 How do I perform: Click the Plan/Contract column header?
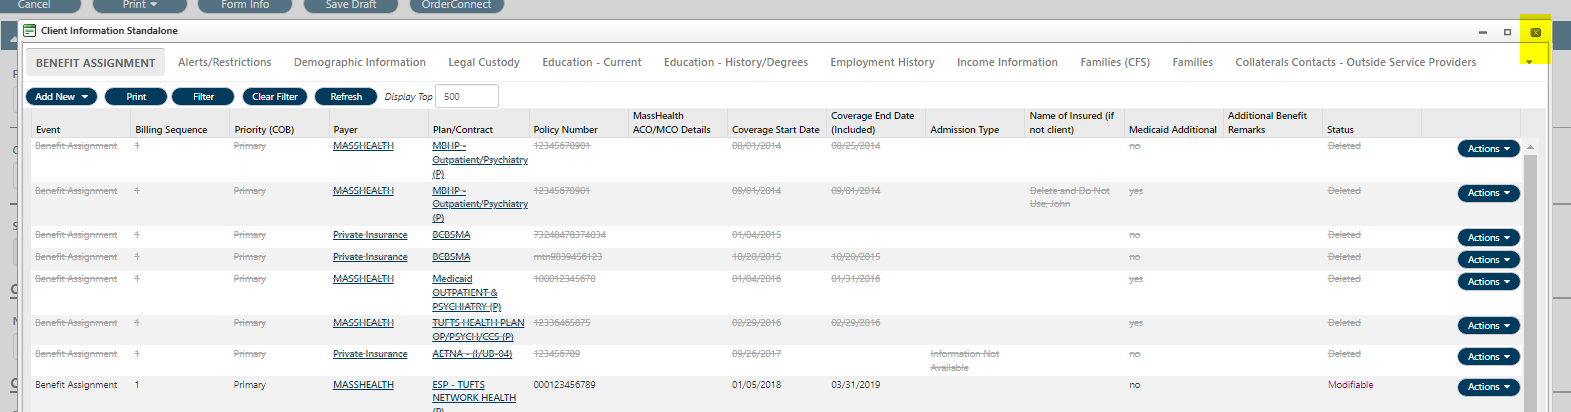(x=463, y=130)
